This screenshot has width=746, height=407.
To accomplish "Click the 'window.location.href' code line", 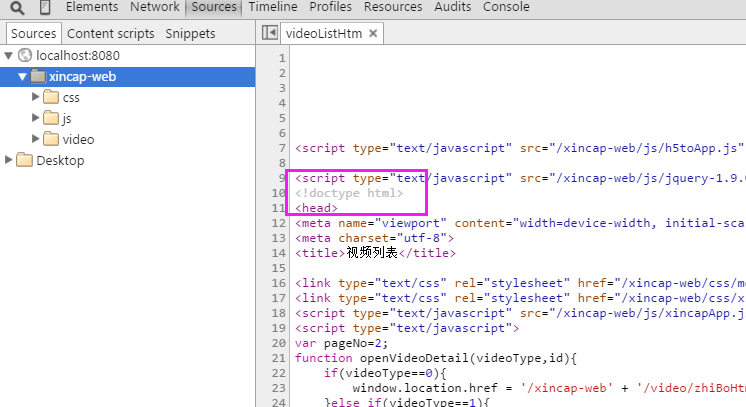I will click(549, 388).
